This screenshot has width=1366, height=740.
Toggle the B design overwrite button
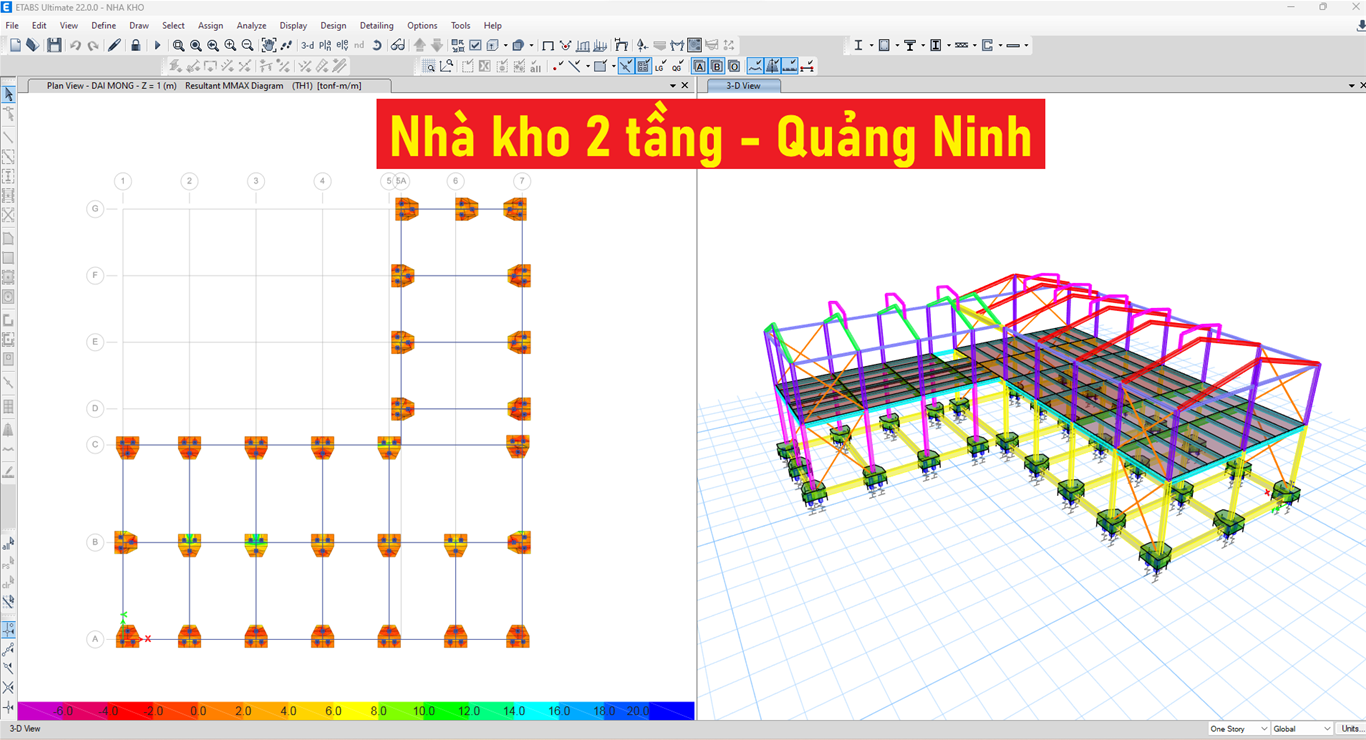[x=717, y=65]
